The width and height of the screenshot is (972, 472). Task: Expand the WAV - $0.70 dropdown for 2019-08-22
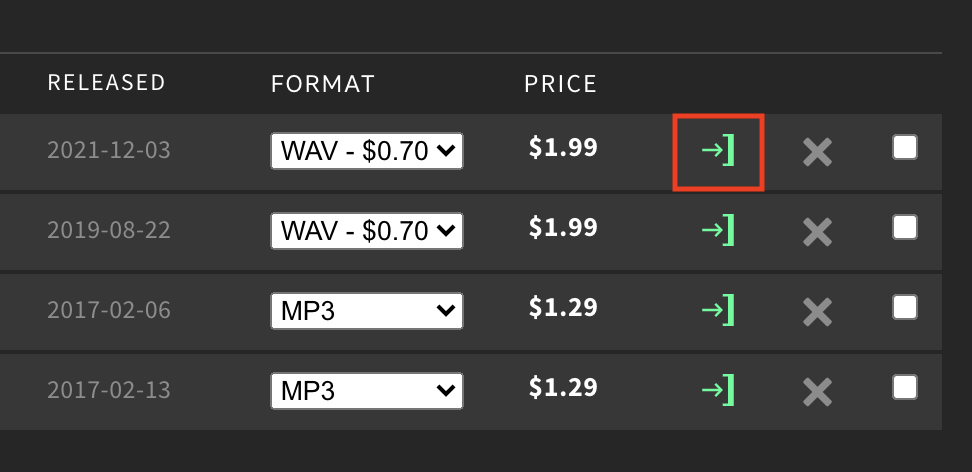point(367,231)
